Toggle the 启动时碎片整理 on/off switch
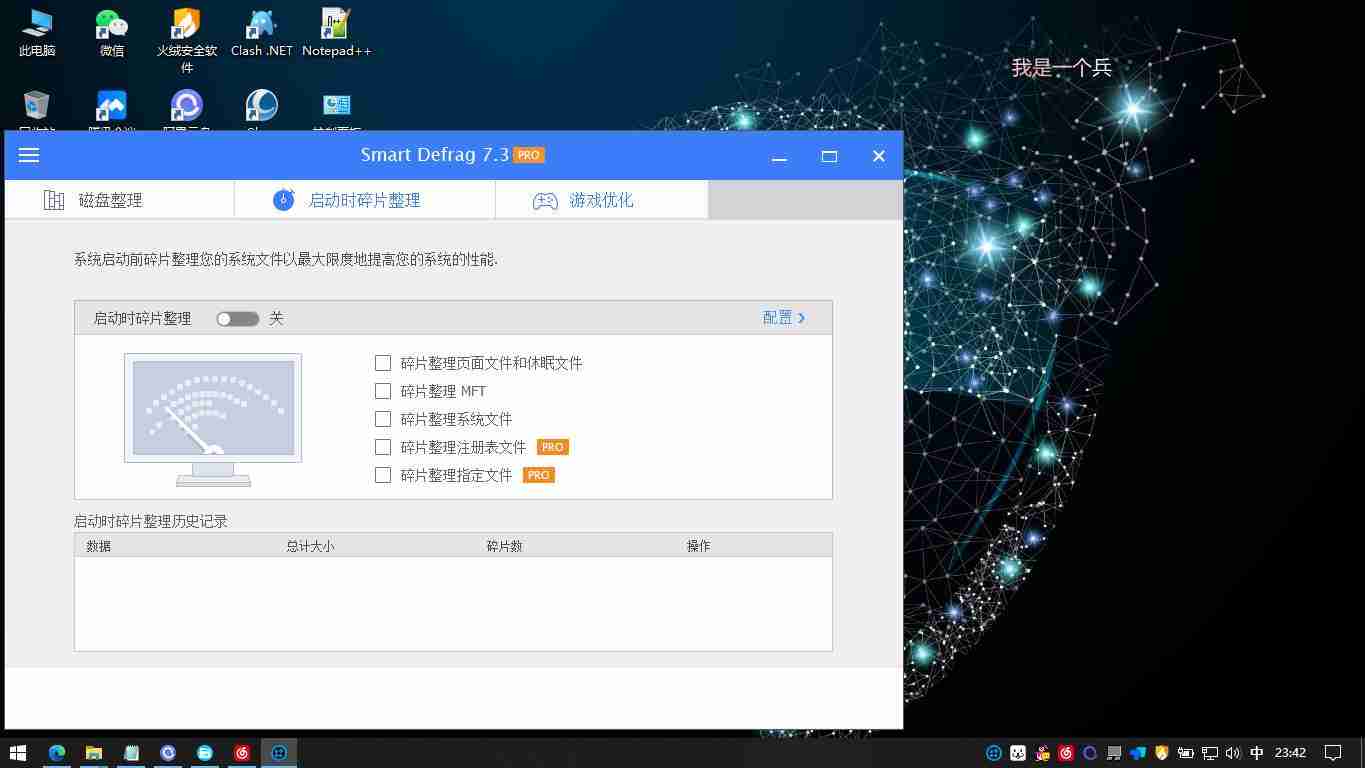Viewport: 1365px width, 768px height. click(x=238, y=319)
